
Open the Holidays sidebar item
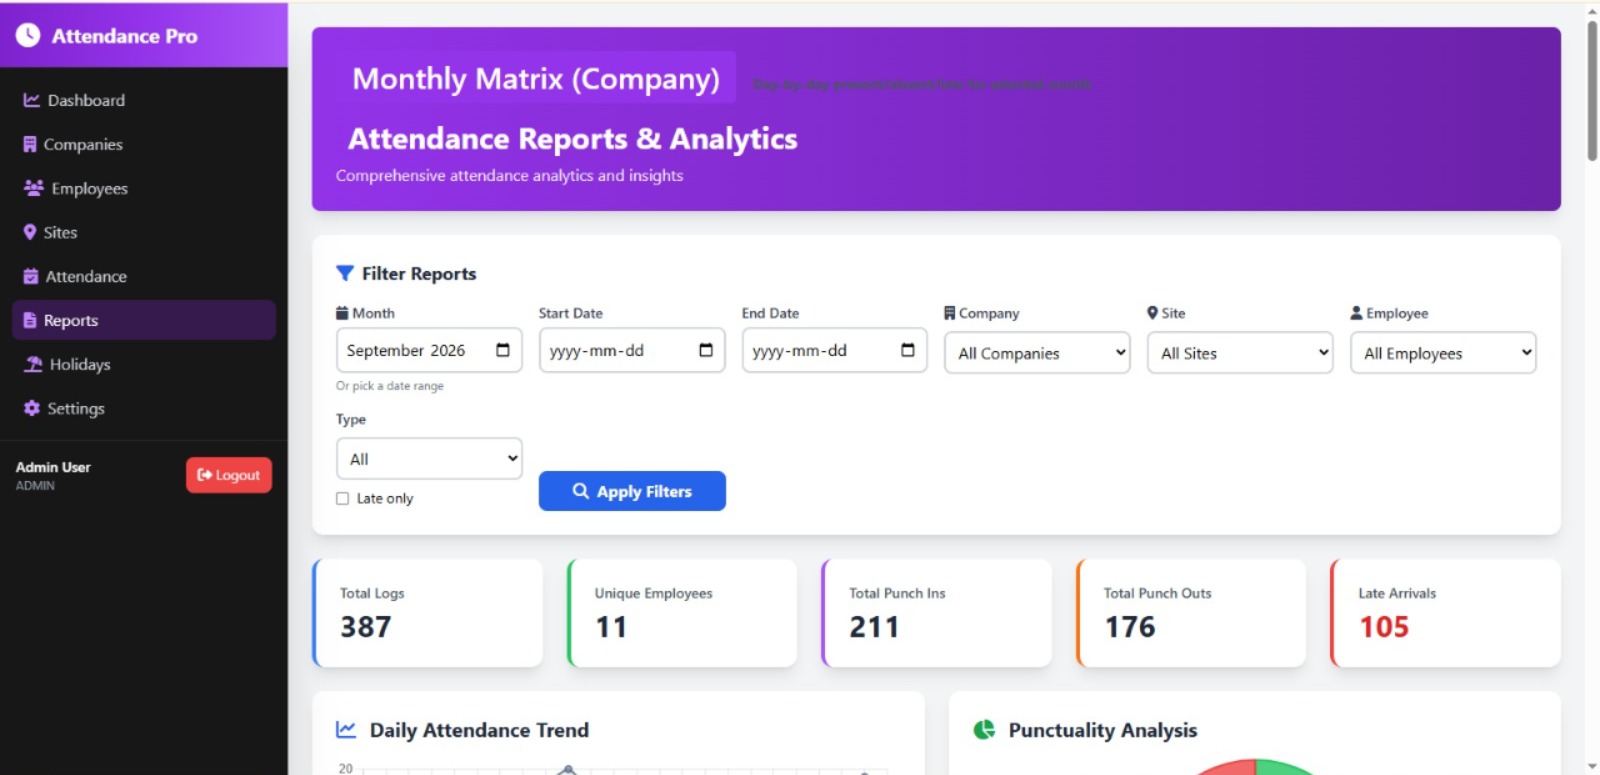[x=144, y=364]
